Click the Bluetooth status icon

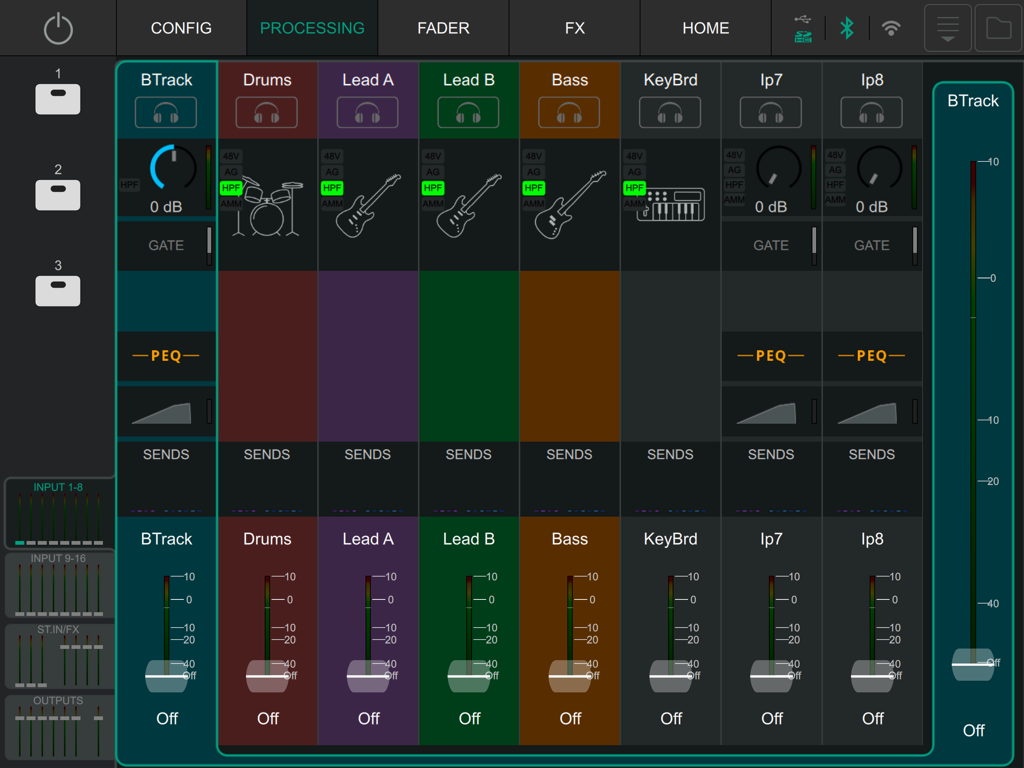coord(846,28)
